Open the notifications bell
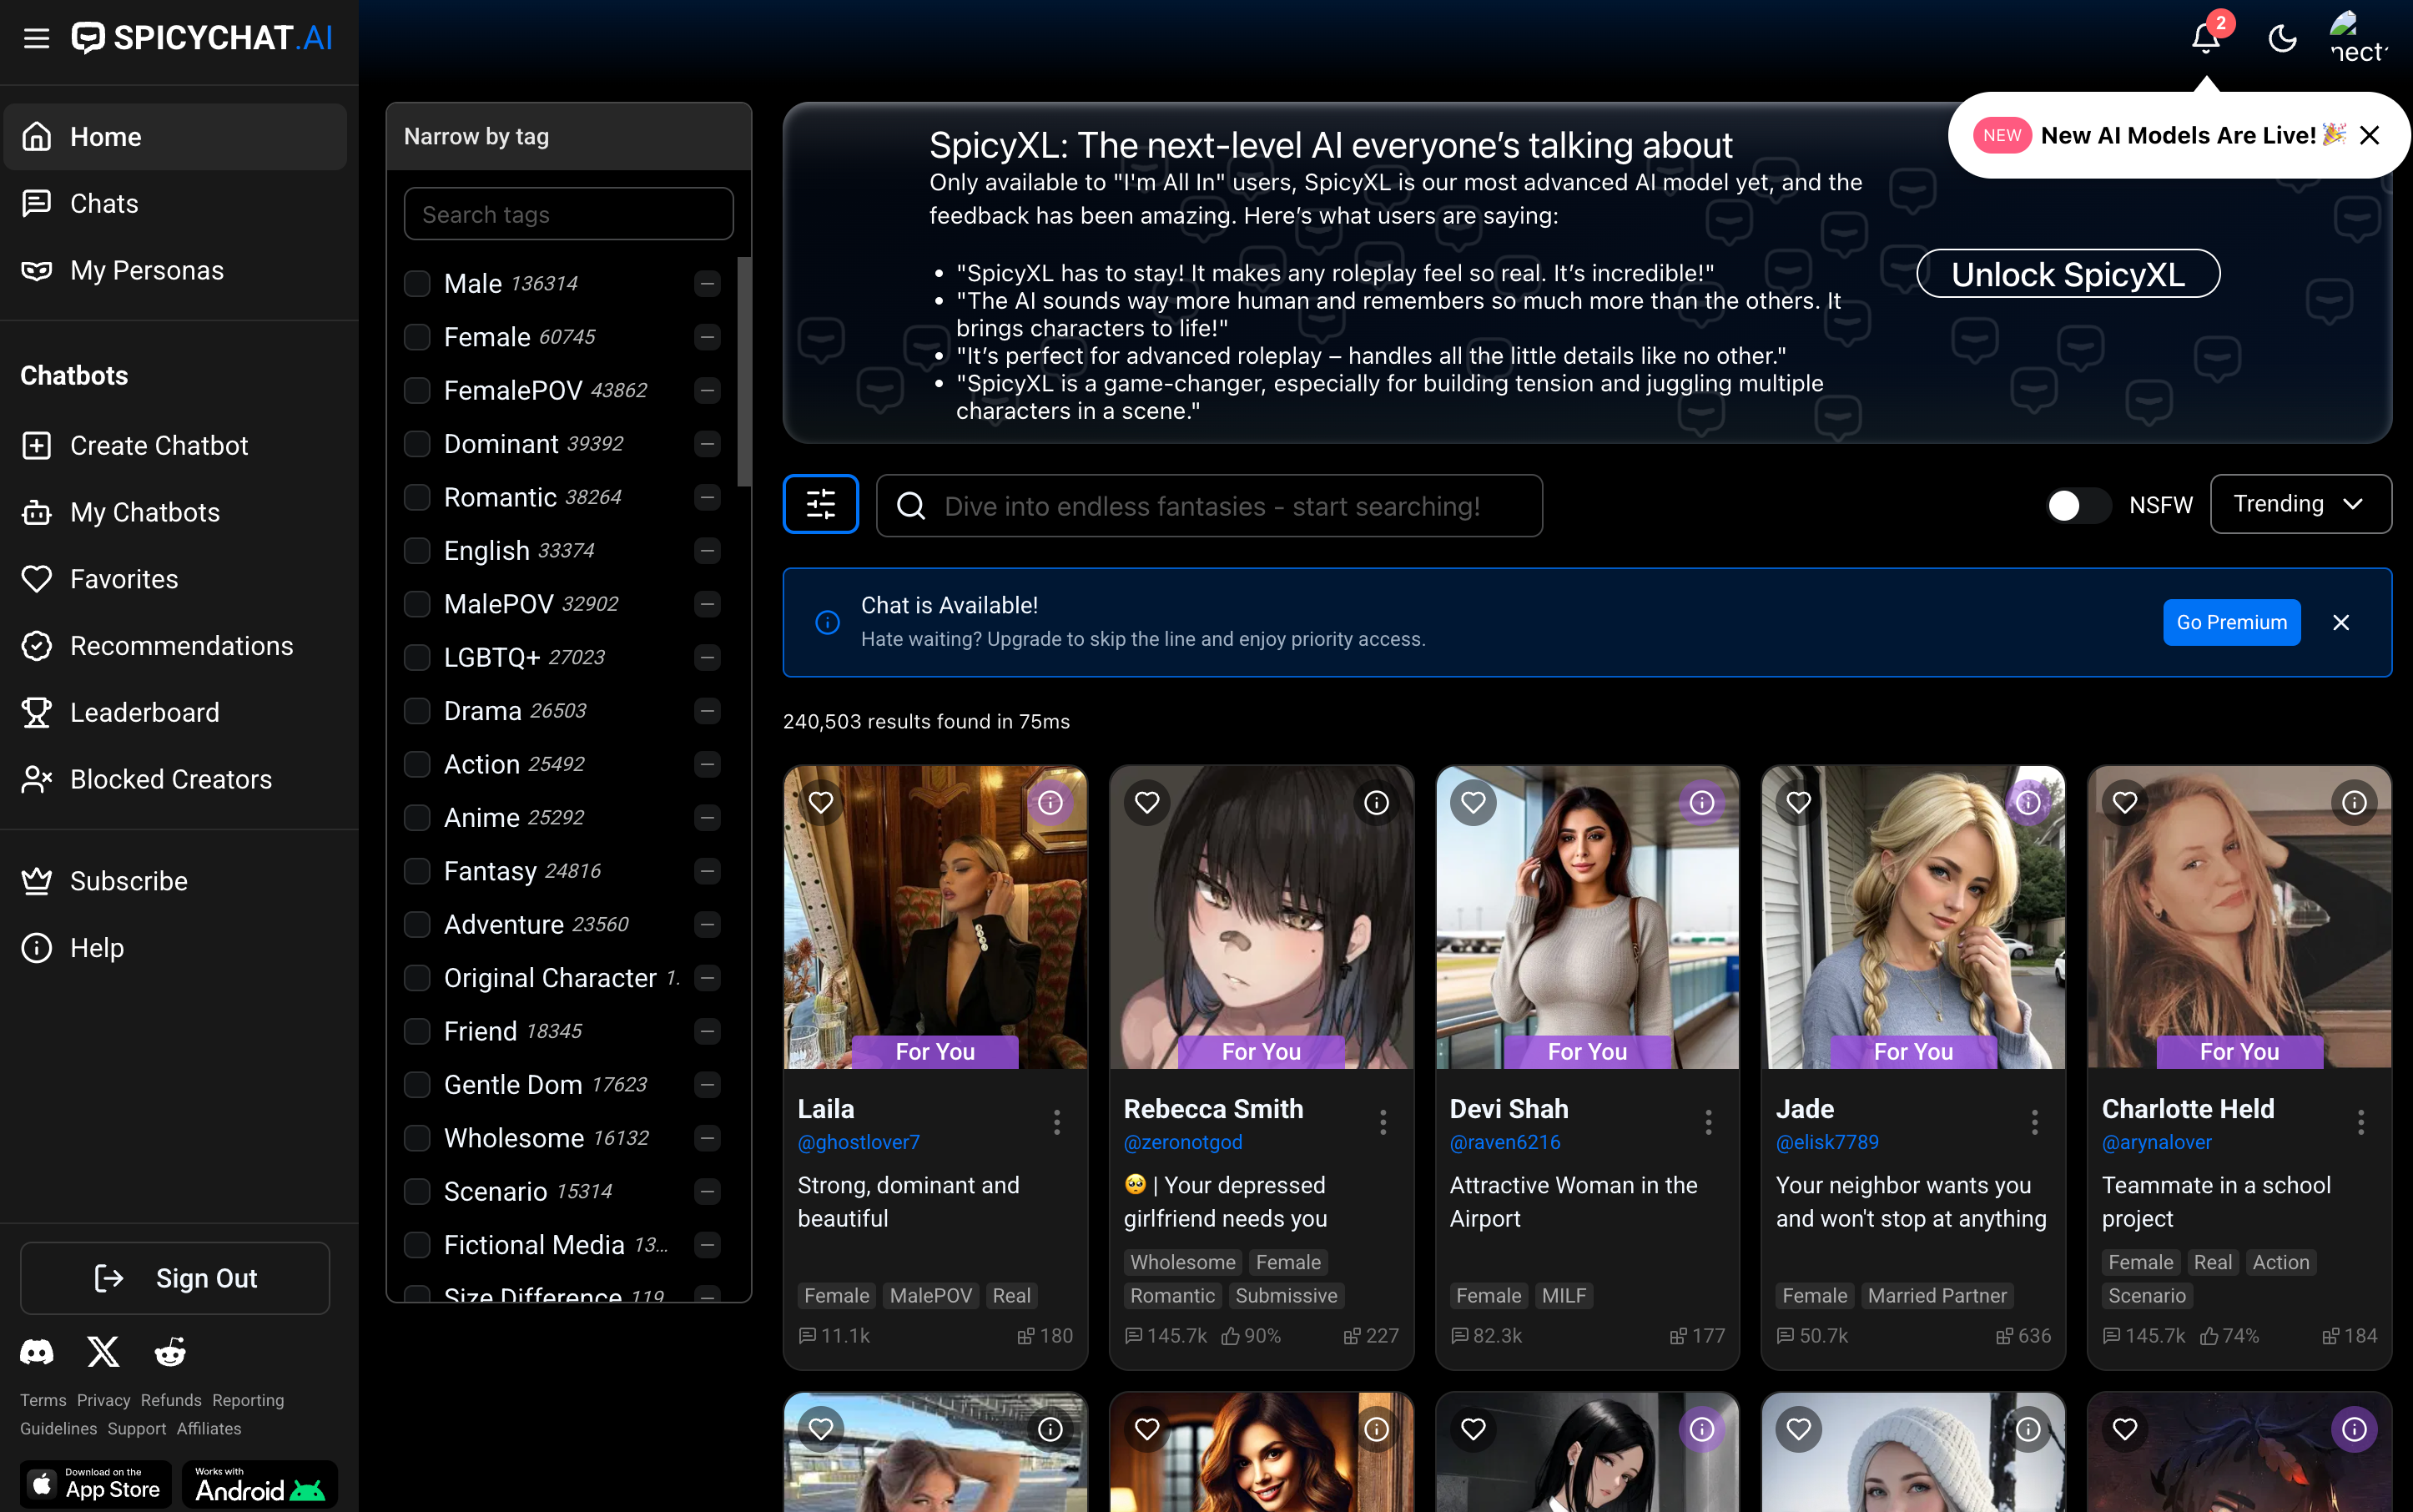 click(2205, 38)
